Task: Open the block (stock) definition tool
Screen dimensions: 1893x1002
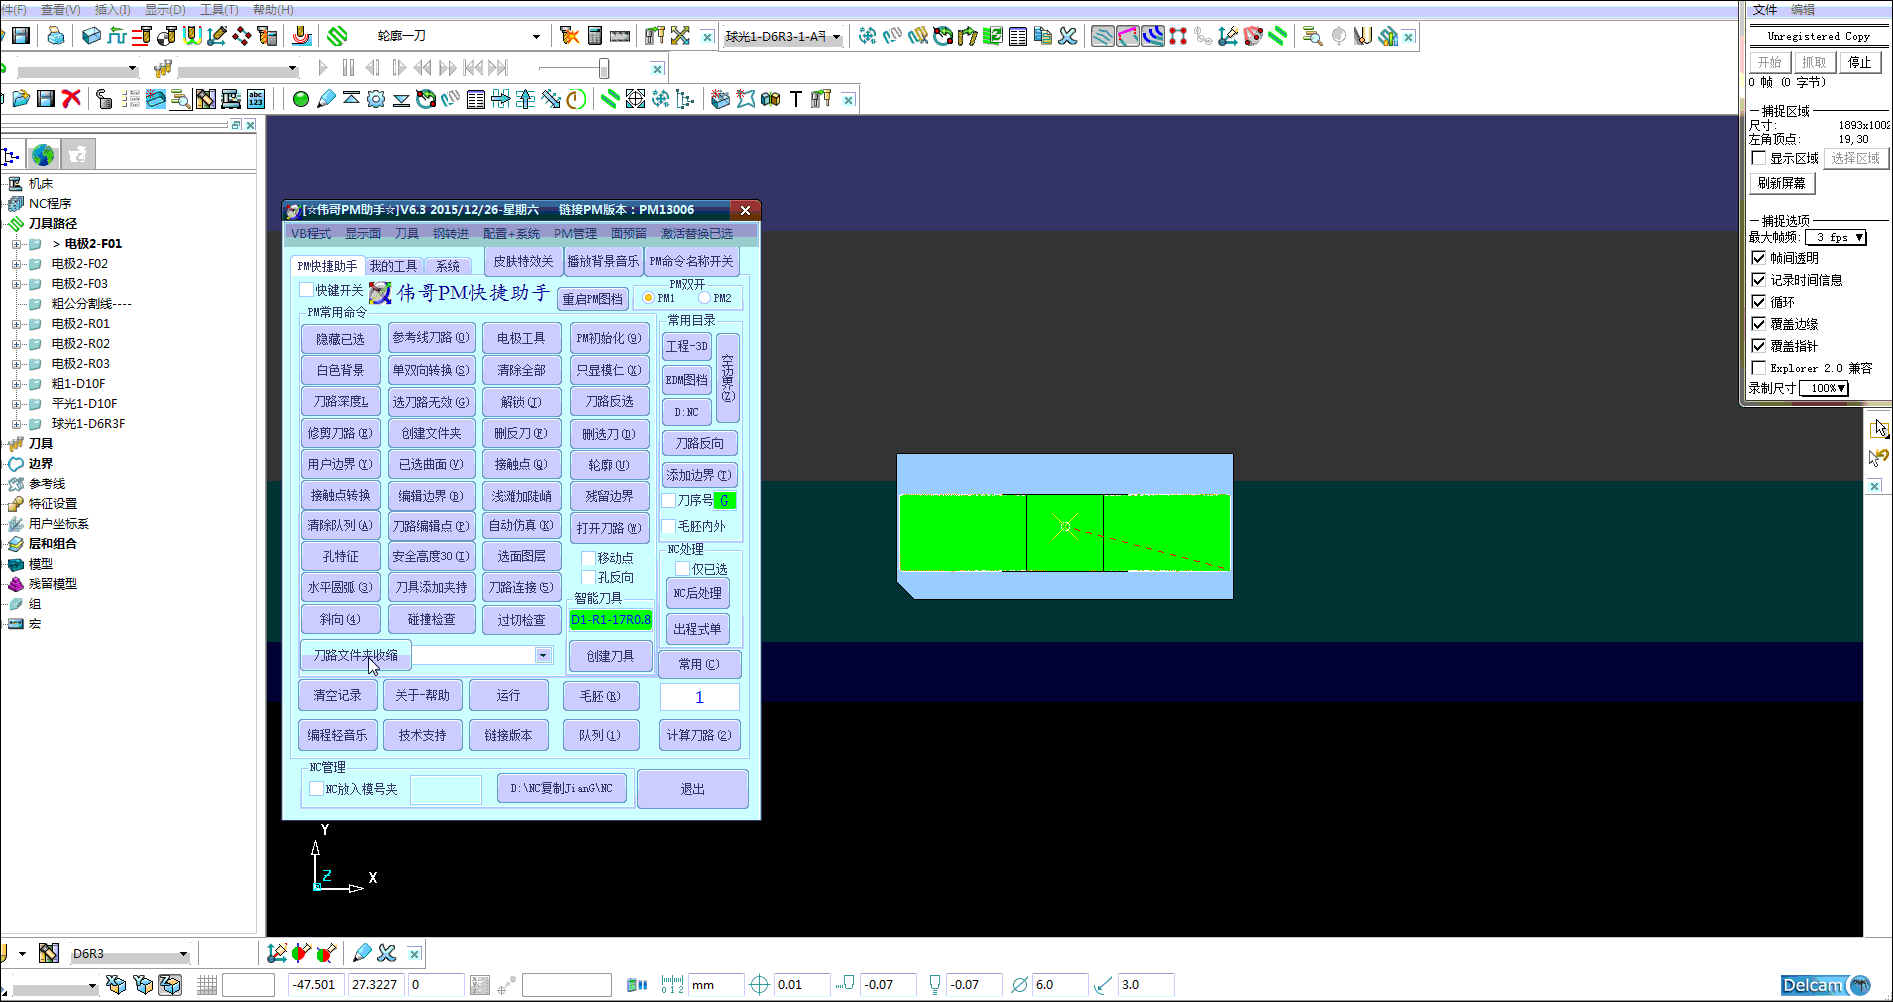Action: [x=91, y=36]
